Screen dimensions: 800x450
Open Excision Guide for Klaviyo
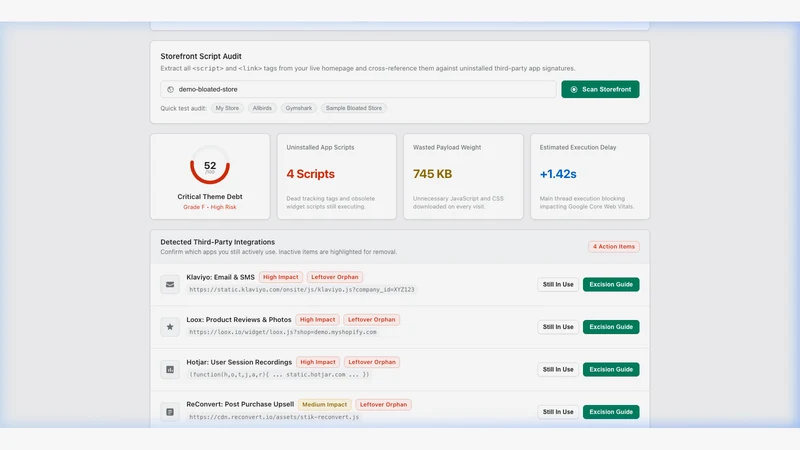611,285
